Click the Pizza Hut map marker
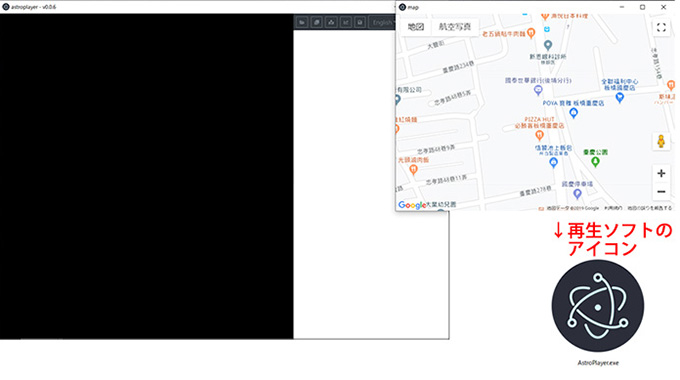This screenshot has width=680, height=380. pos(539,135)
